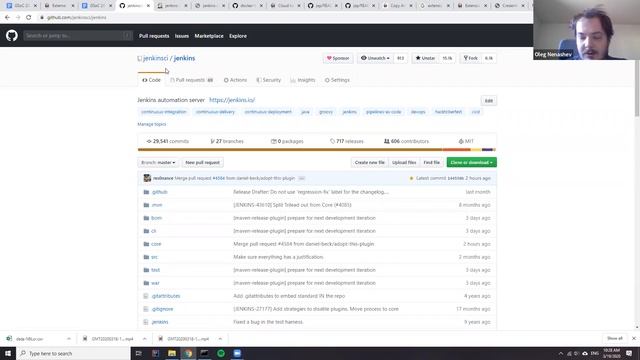Click the Manage topics link
The height and width of the screenshot is (360, 640).
152,124
